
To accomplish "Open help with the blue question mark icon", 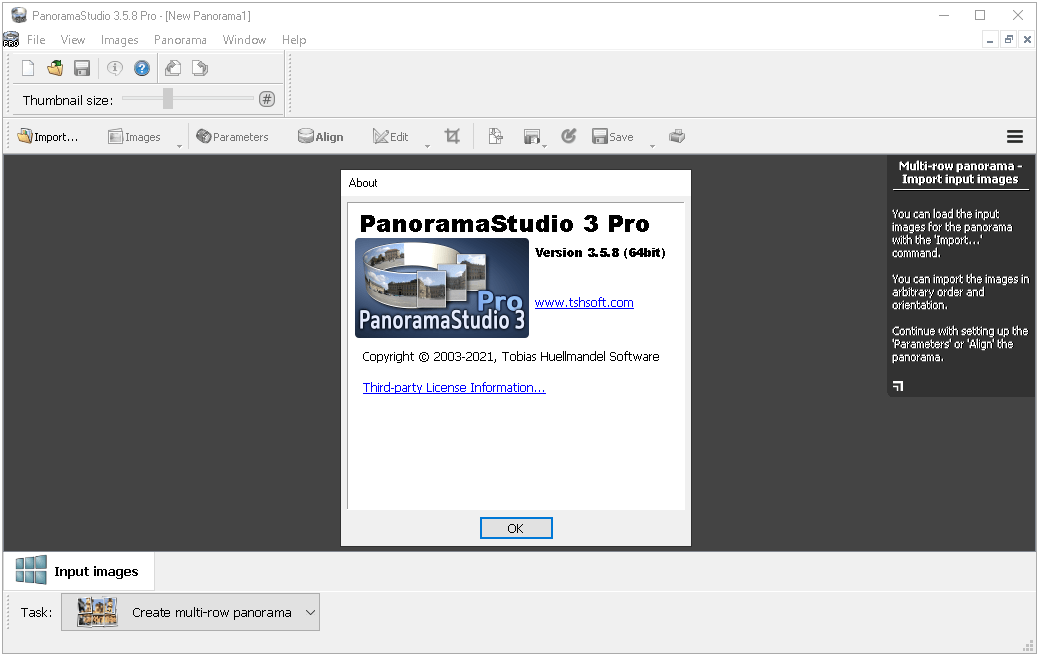I will 142,68.
